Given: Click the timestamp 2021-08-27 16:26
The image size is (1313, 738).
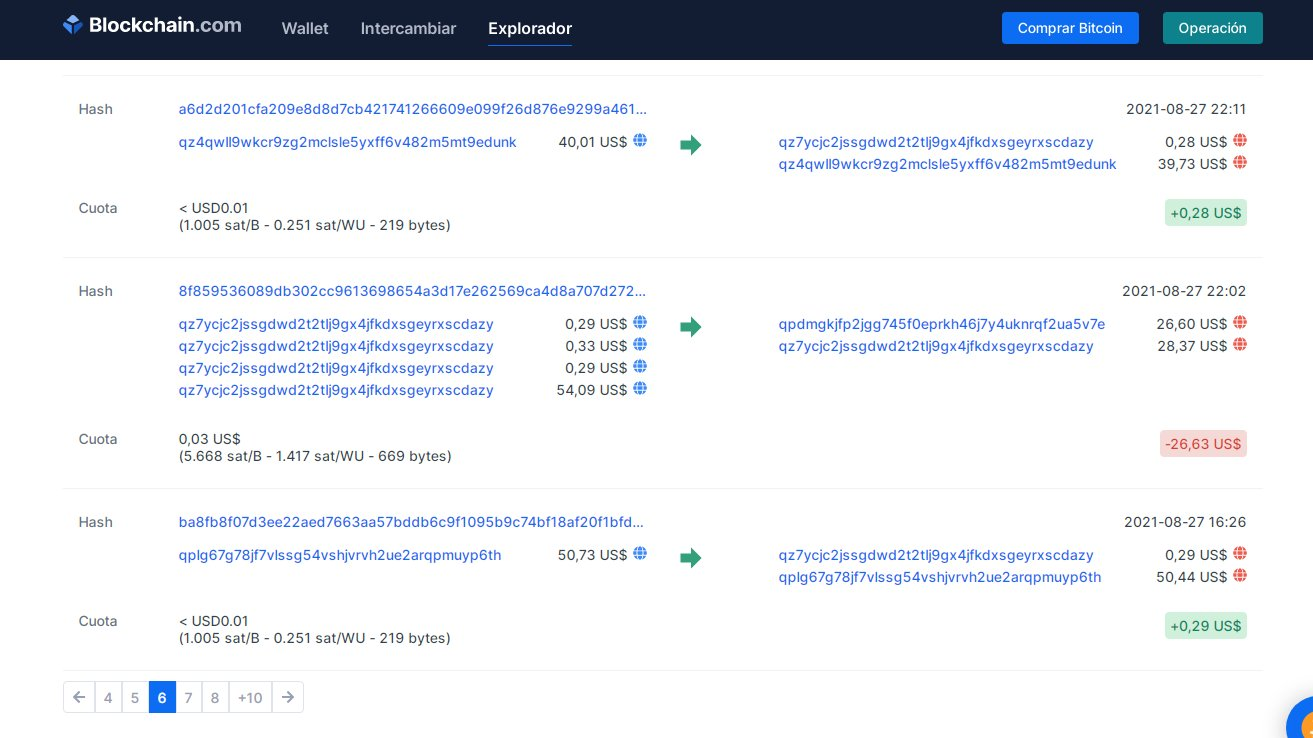Looking at the screenshot, I should point(1185,522).
